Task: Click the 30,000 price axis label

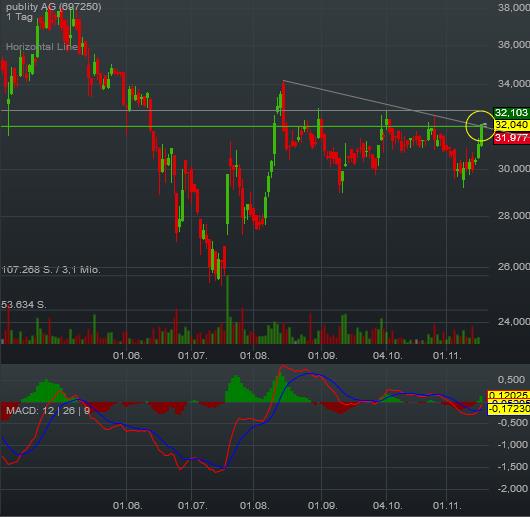Action: [513, 168]
